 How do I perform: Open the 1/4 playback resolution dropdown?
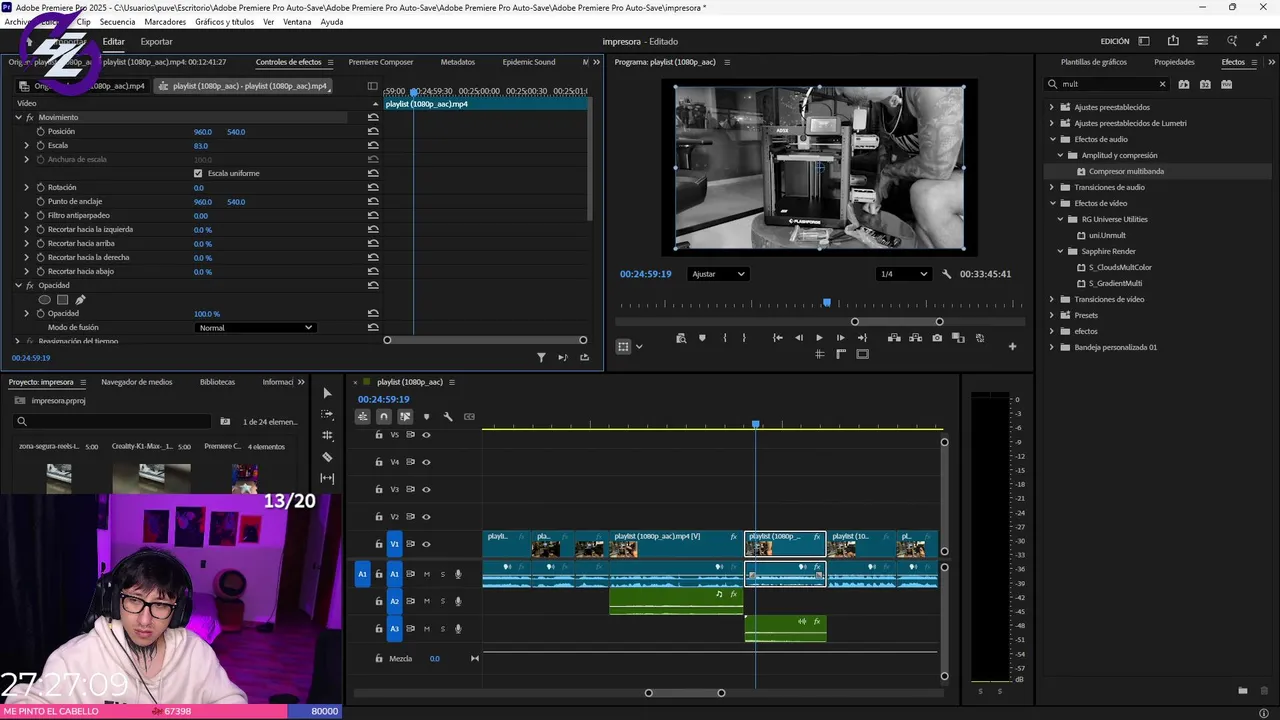coord(904,274)
